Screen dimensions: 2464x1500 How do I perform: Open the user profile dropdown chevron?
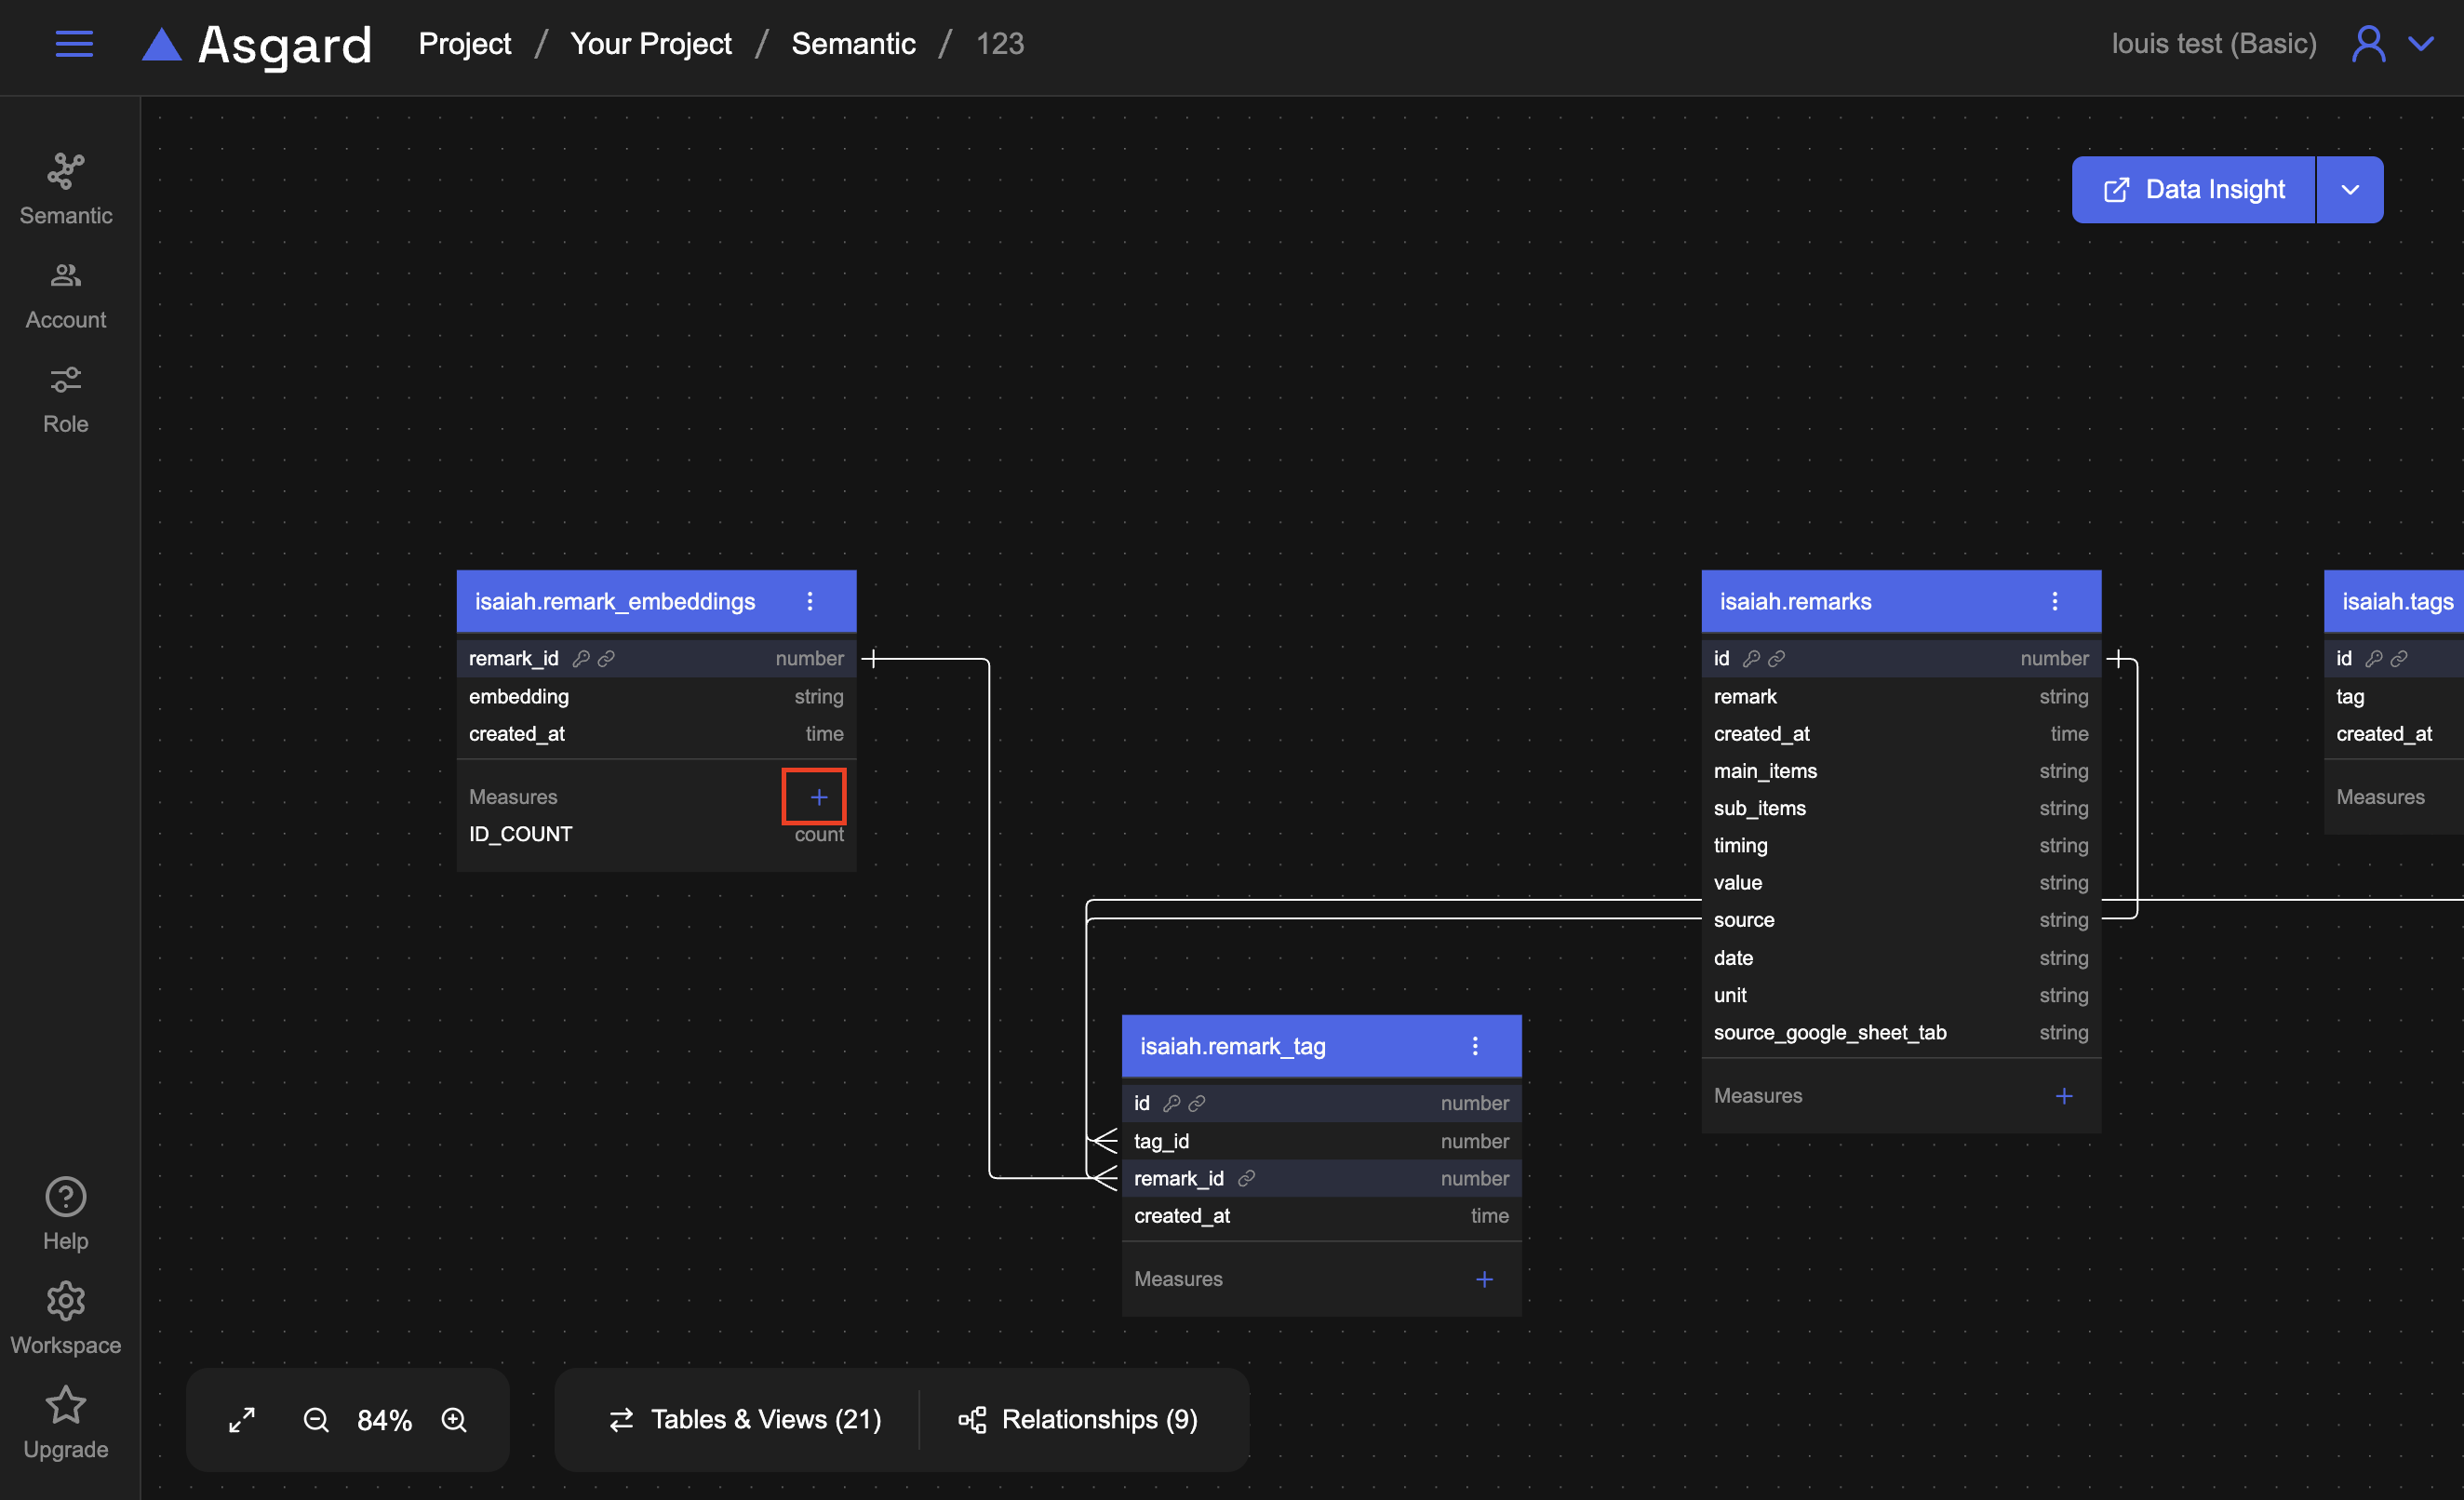click(2421, 44)
